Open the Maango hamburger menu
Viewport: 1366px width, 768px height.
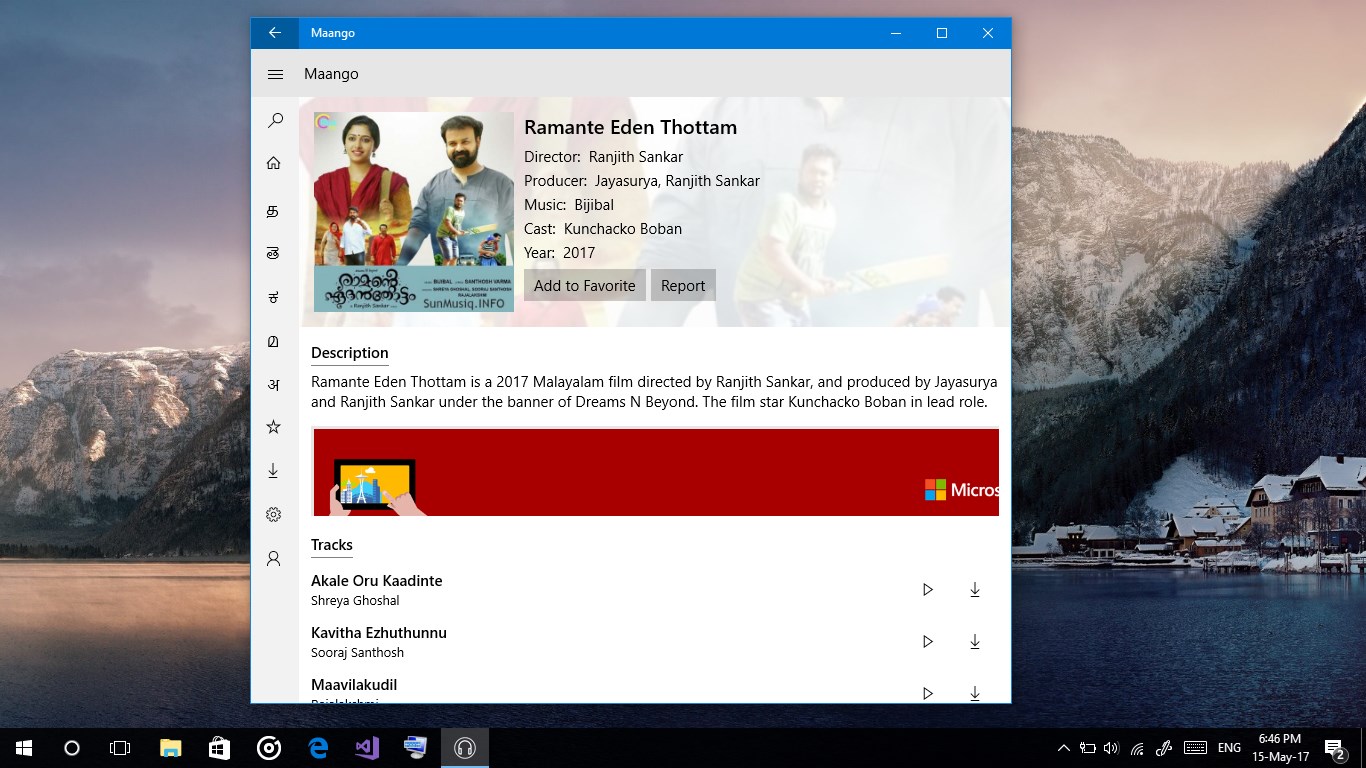[x=275, y=74]
